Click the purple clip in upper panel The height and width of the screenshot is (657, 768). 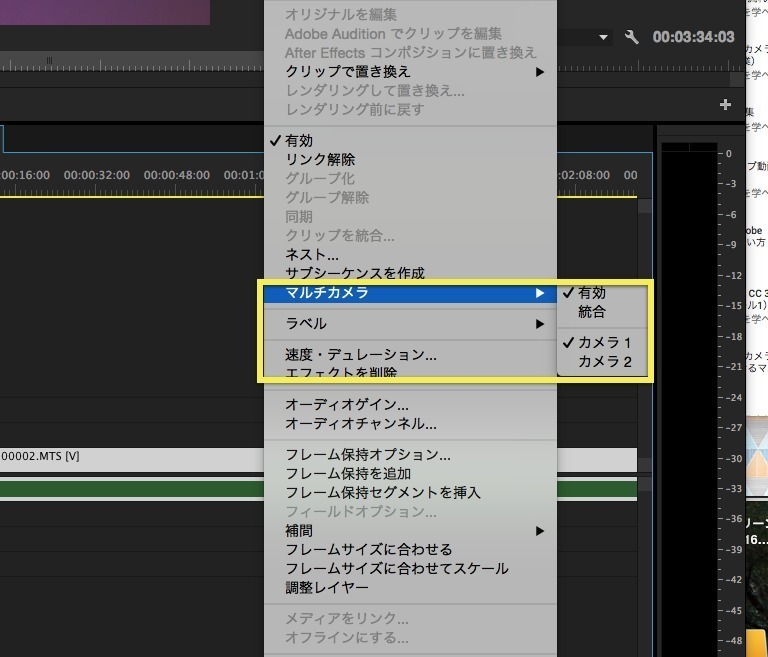[x=105, y=12]
